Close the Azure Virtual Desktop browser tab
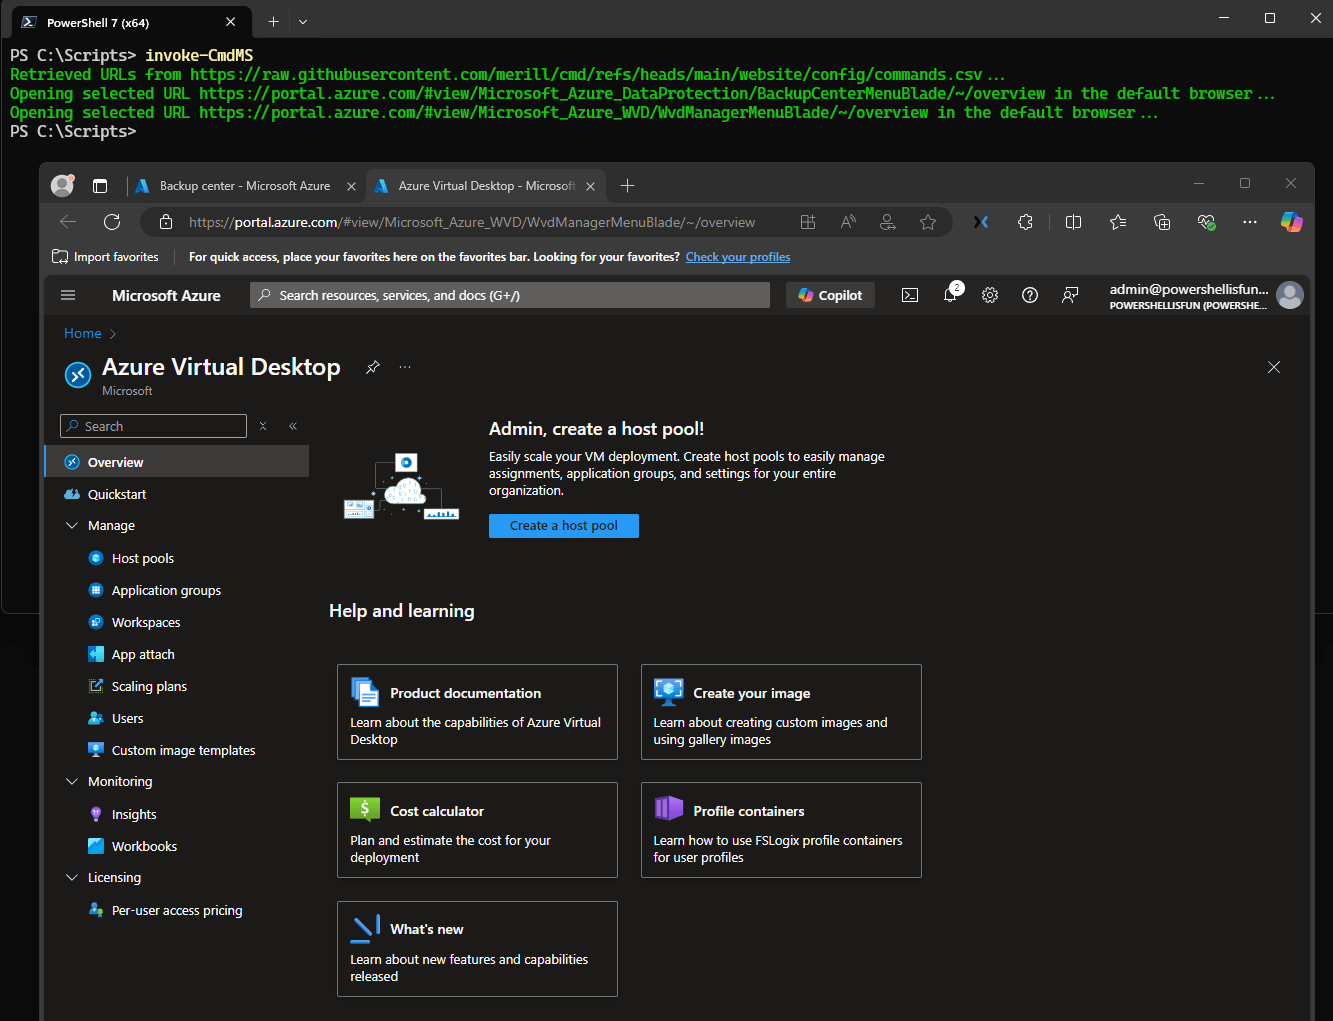Viewport: 1333px width, 1021px height. (x=590, y=186)
